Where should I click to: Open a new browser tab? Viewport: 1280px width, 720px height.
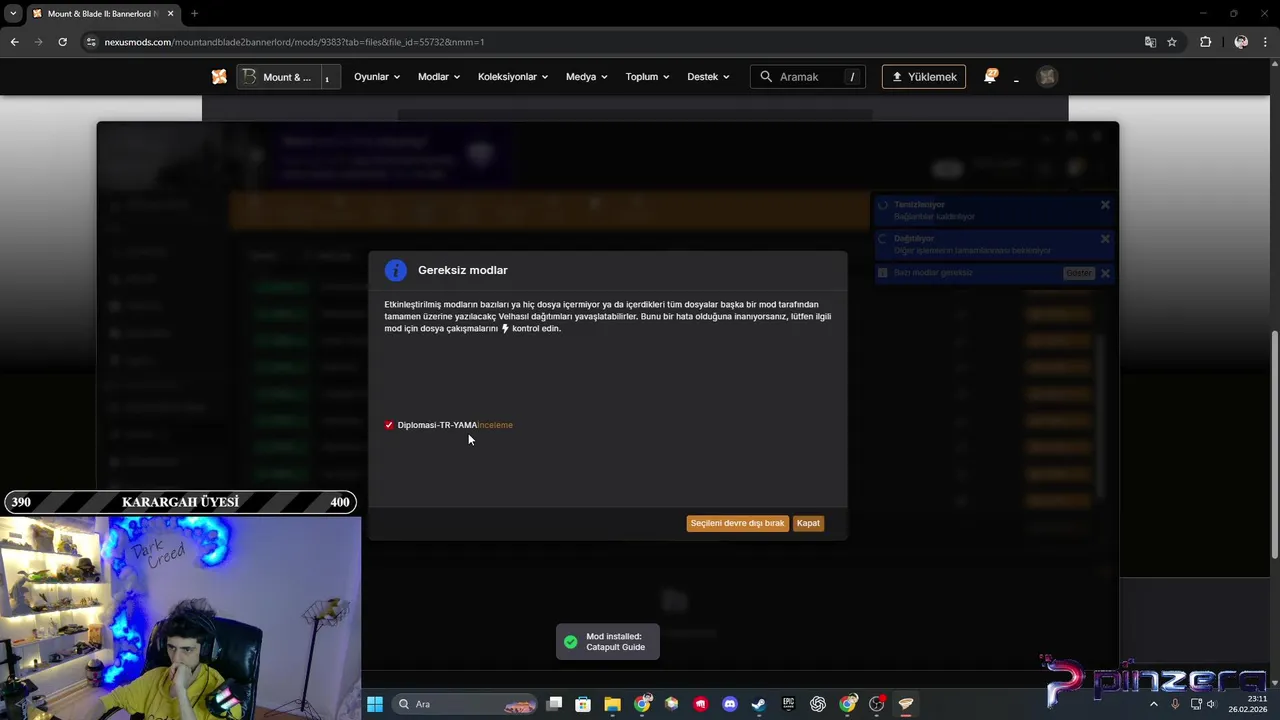(194, 14)
